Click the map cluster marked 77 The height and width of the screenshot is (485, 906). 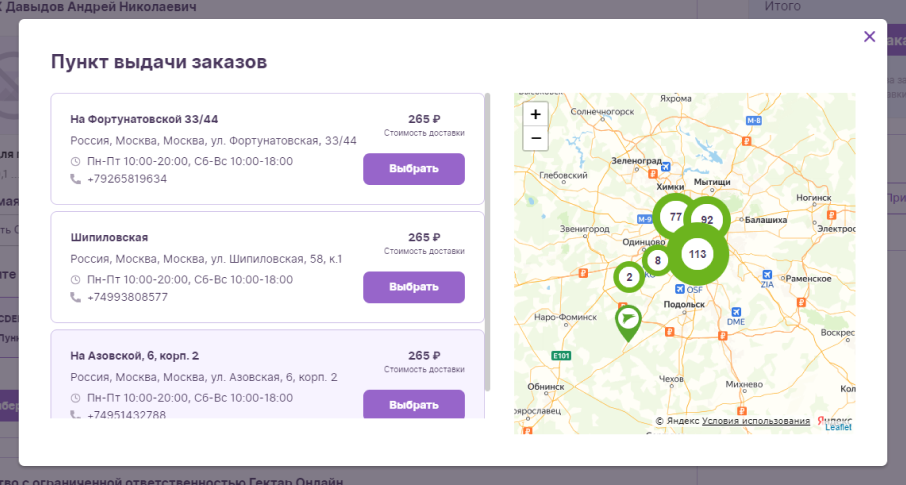(676, 217)
